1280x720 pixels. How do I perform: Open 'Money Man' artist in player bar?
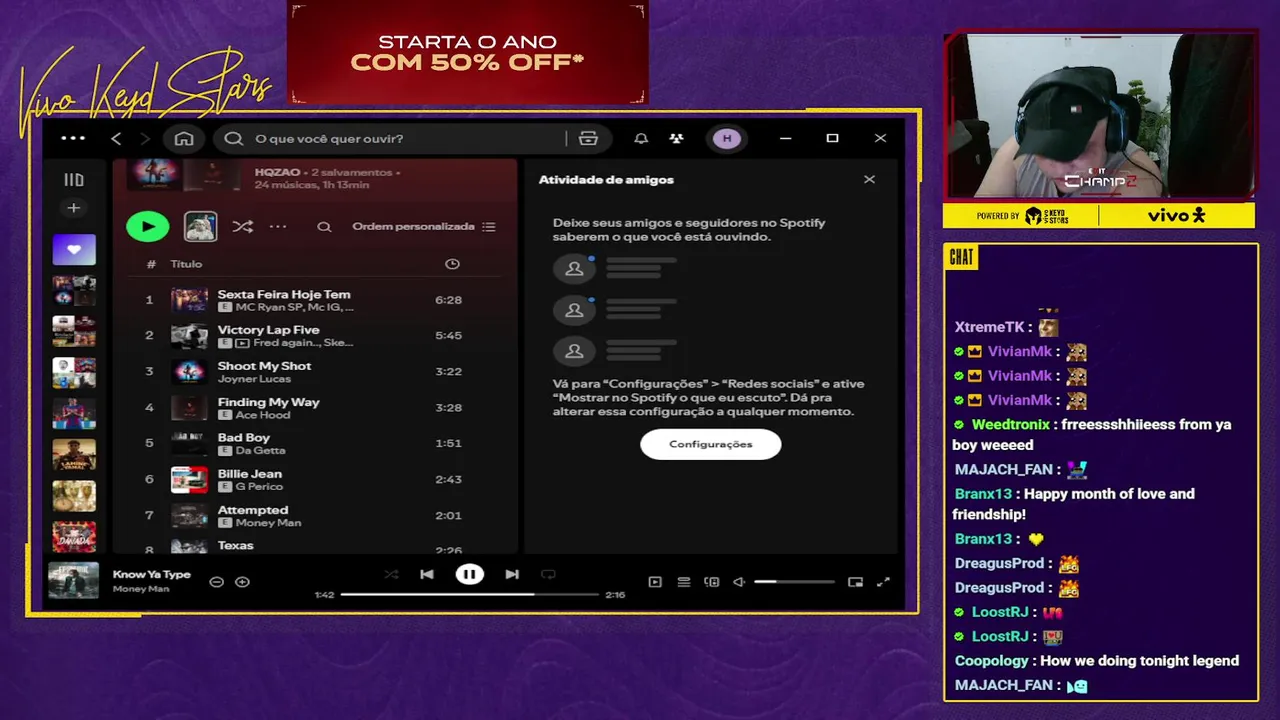[x=141, y=589]
